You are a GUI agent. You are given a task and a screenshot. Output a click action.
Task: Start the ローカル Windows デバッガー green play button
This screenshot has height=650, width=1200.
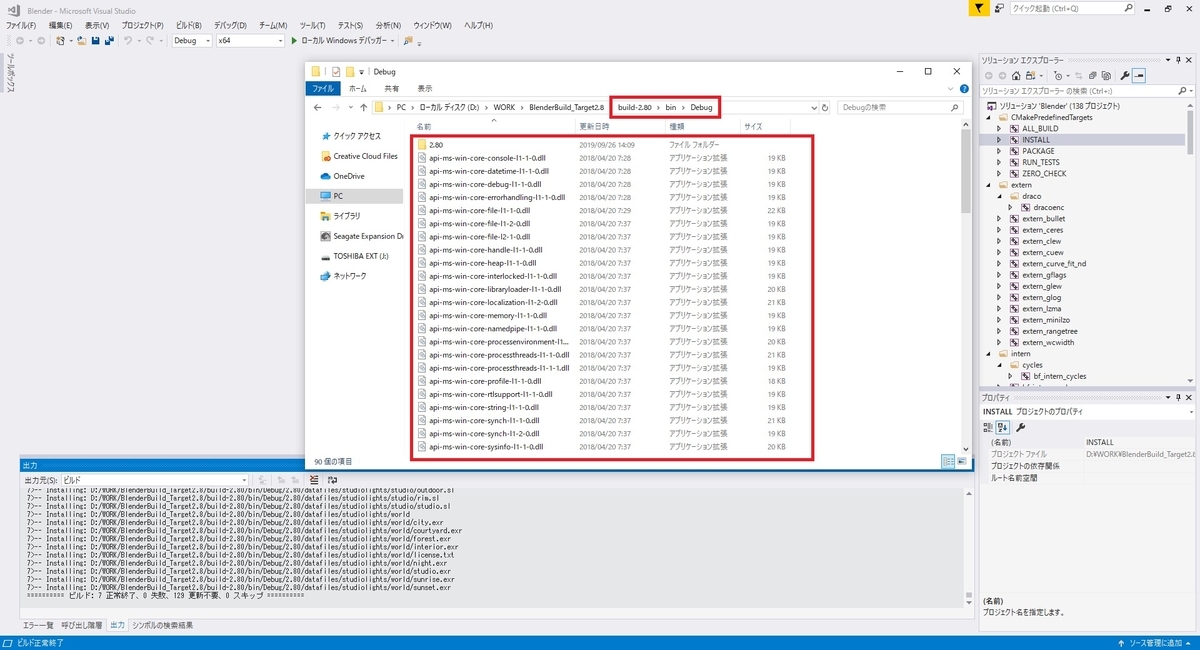[294, 41]
